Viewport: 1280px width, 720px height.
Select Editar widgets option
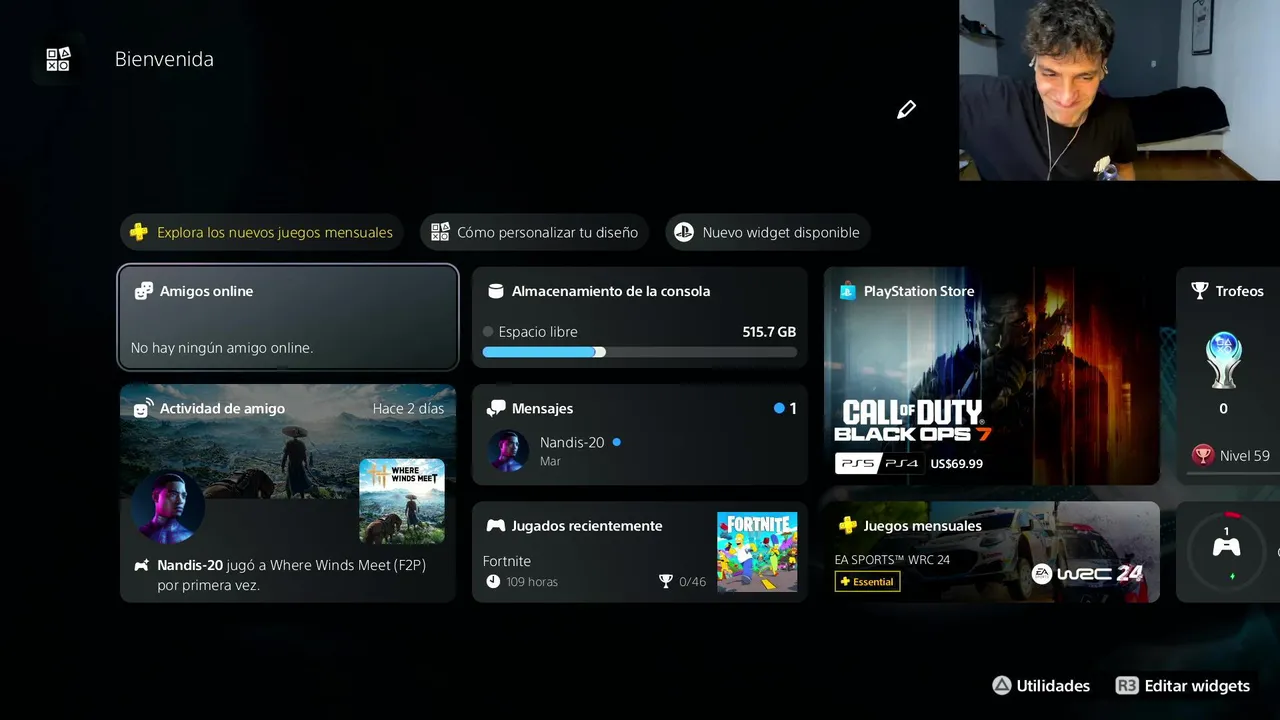[x=1183, y=686]
